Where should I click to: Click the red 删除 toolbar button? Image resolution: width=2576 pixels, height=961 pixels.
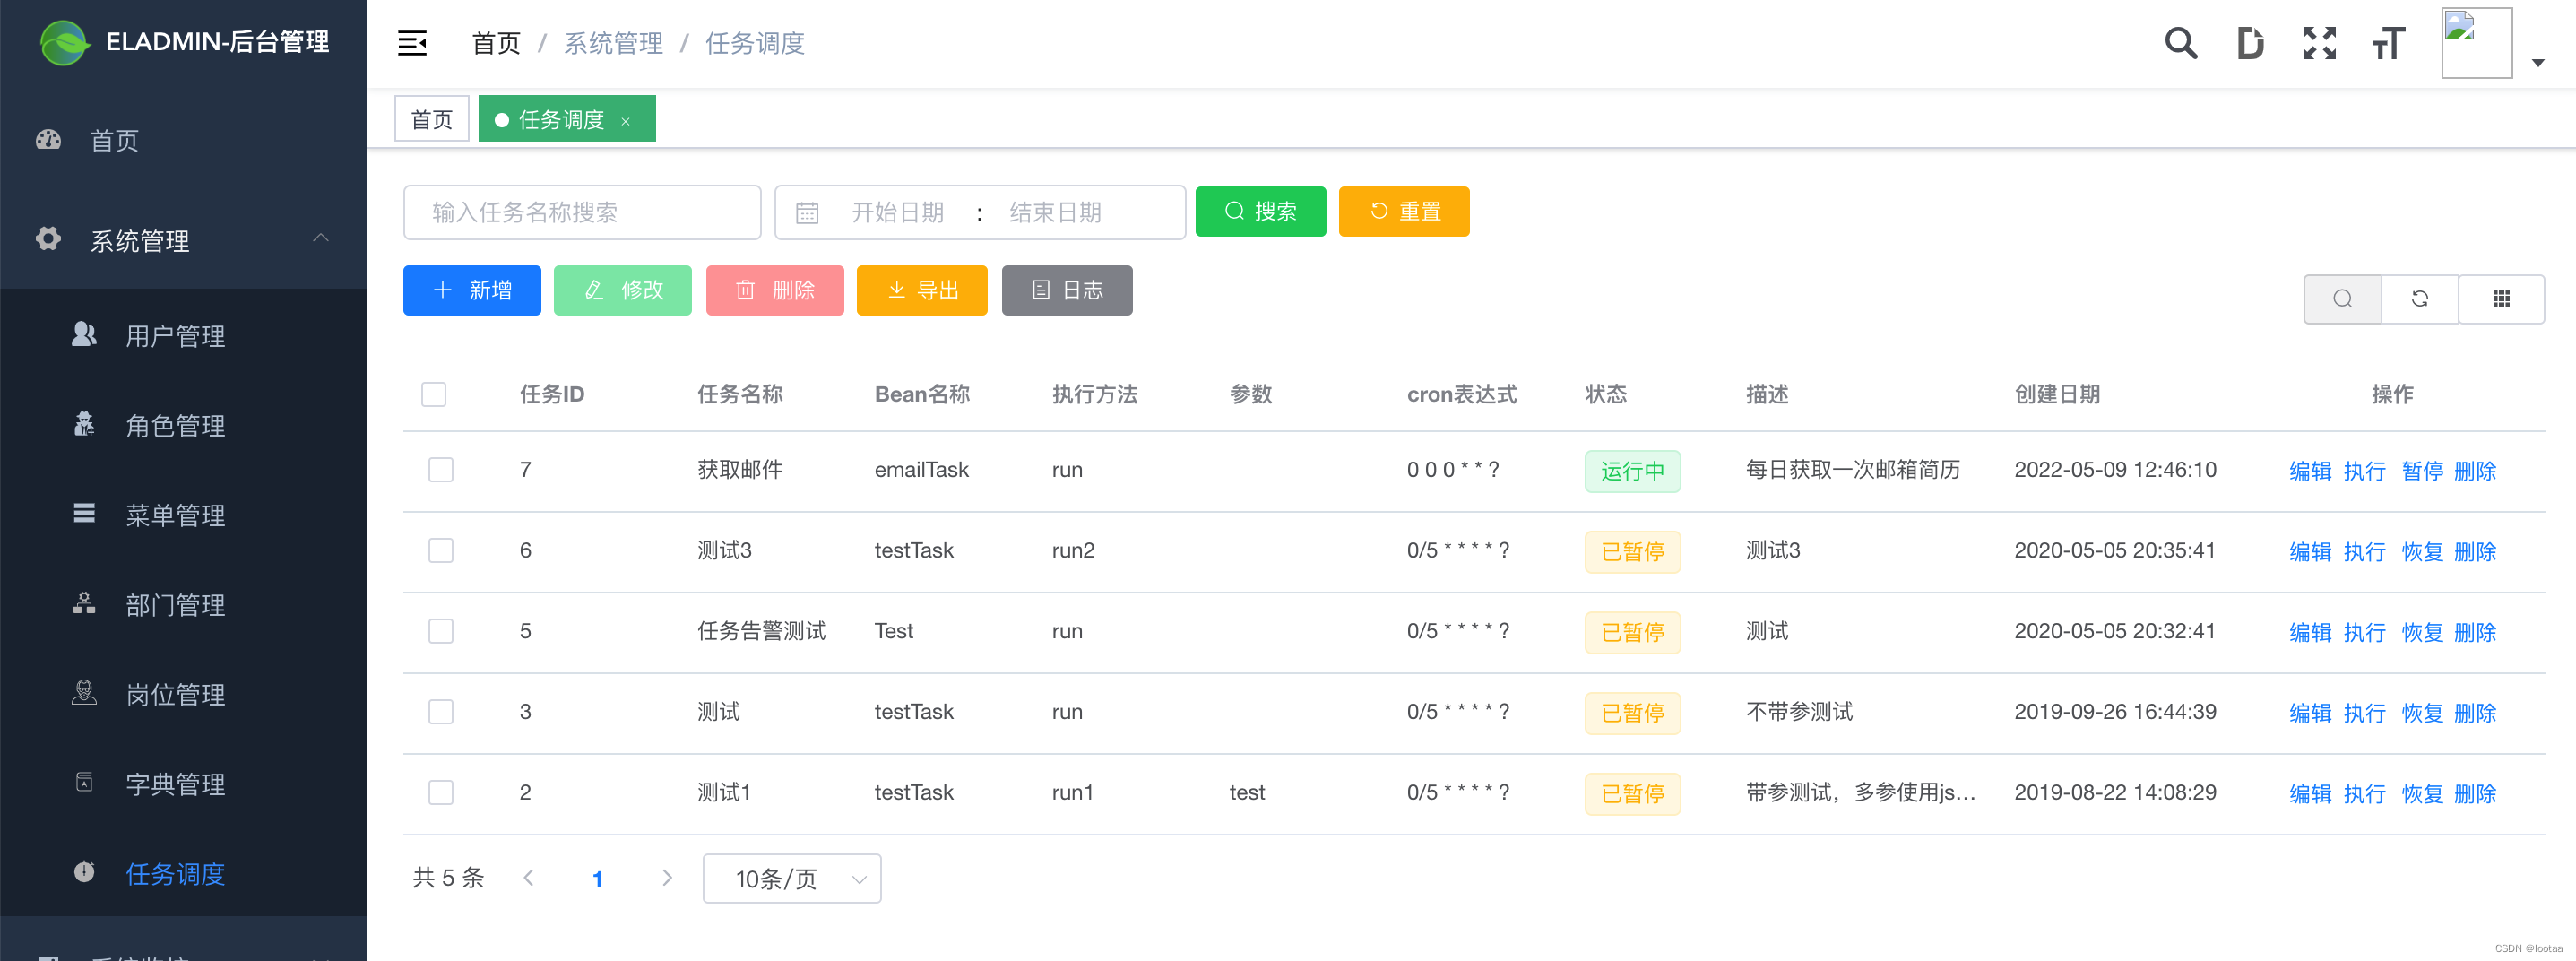[775, 290]
